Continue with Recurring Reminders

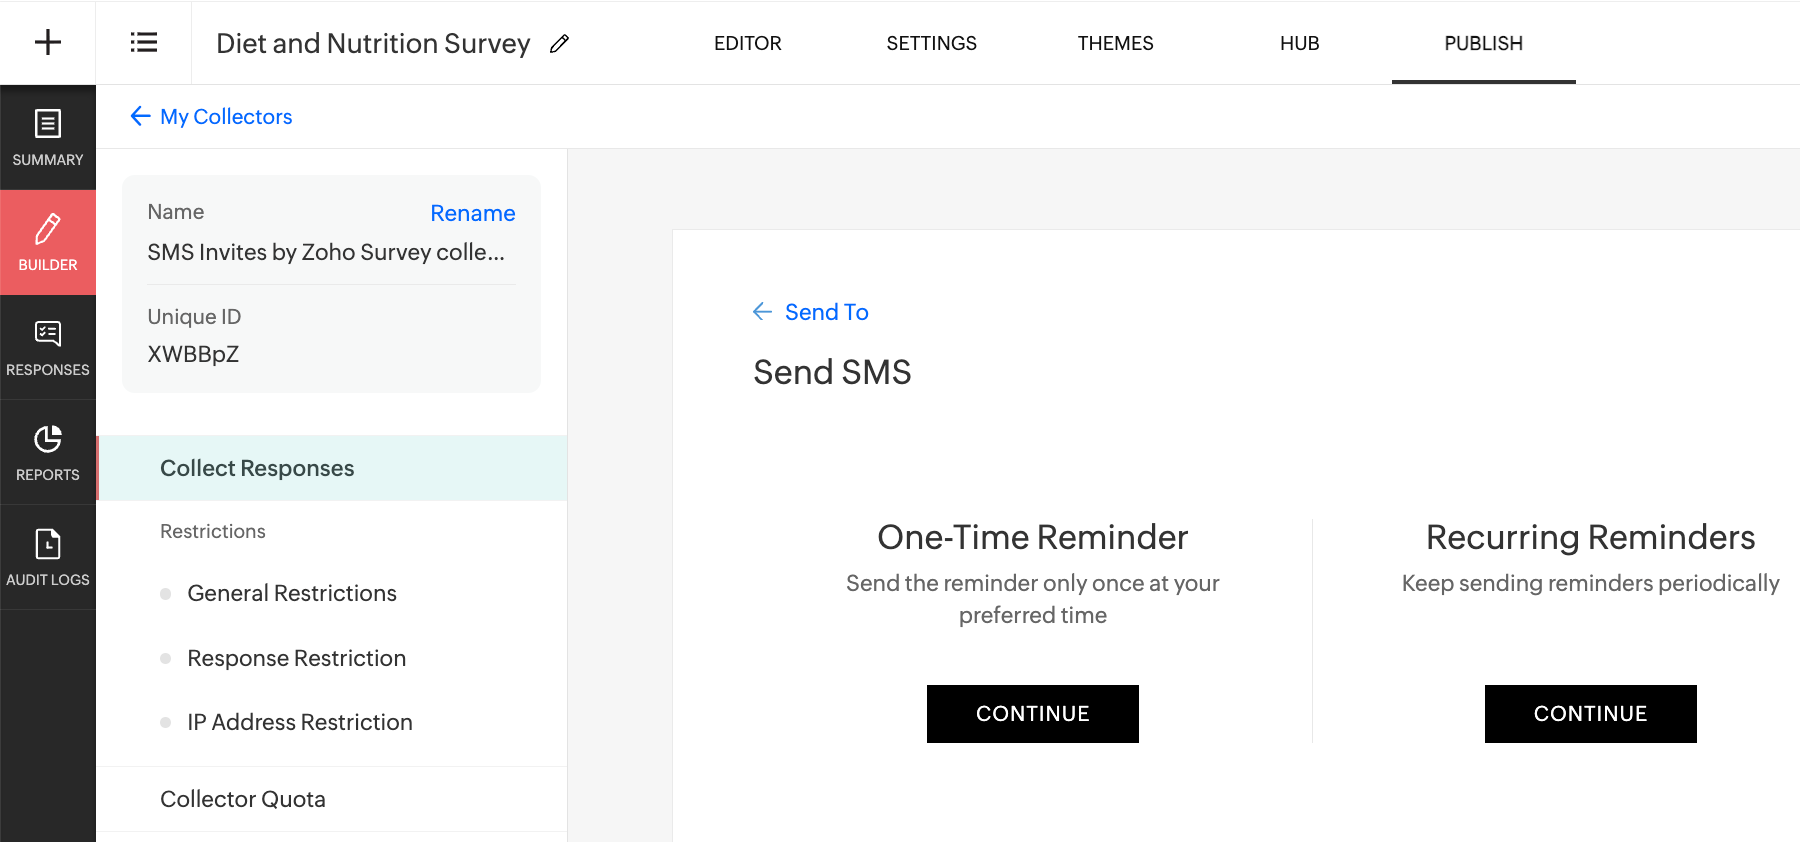(1591, 714)
